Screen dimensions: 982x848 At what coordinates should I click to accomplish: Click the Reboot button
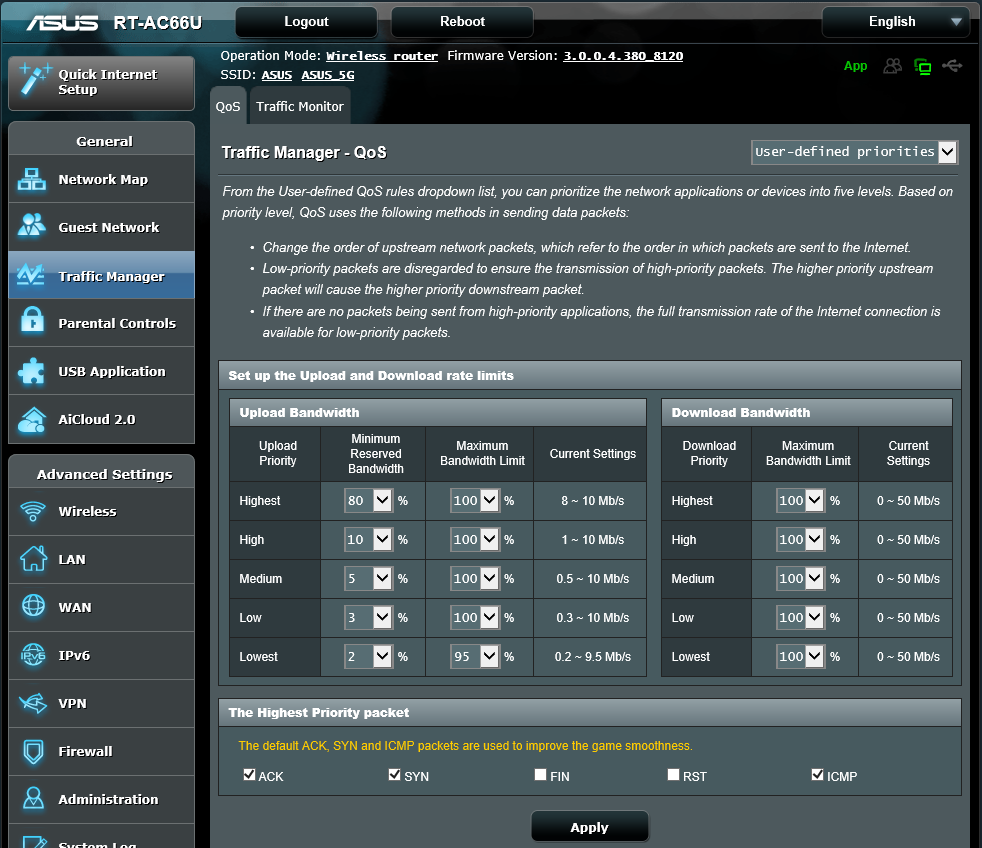[462, 22]
